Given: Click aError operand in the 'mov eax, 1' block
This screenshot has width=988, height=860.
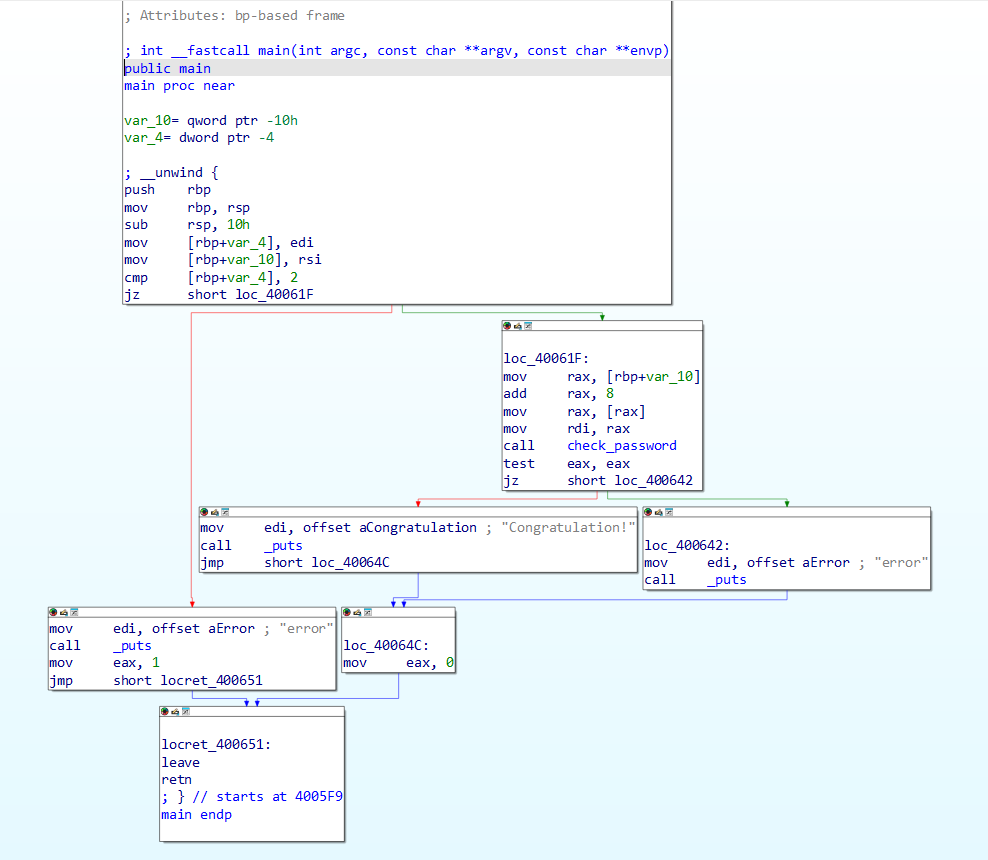Looking at the screenshot, I should [231, 629].
